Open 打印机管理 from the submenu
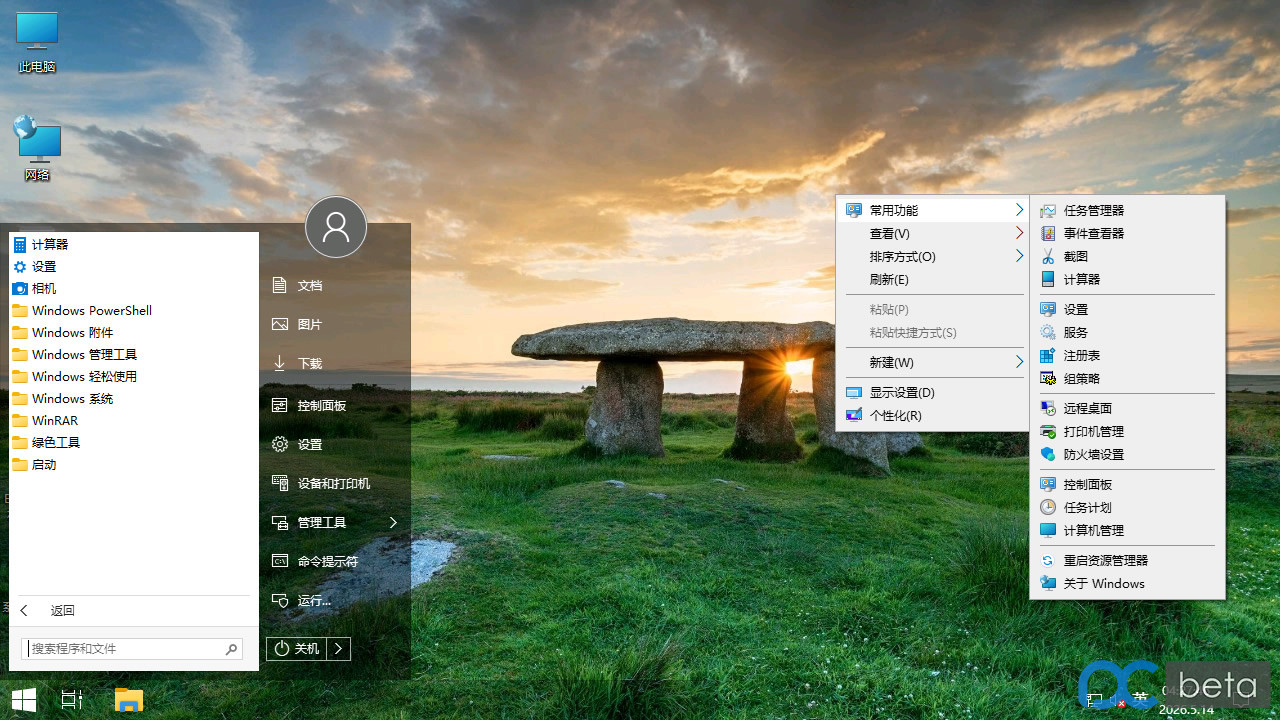The image size is (1280, 720). pyautogui.click(x=1127, y=431)
